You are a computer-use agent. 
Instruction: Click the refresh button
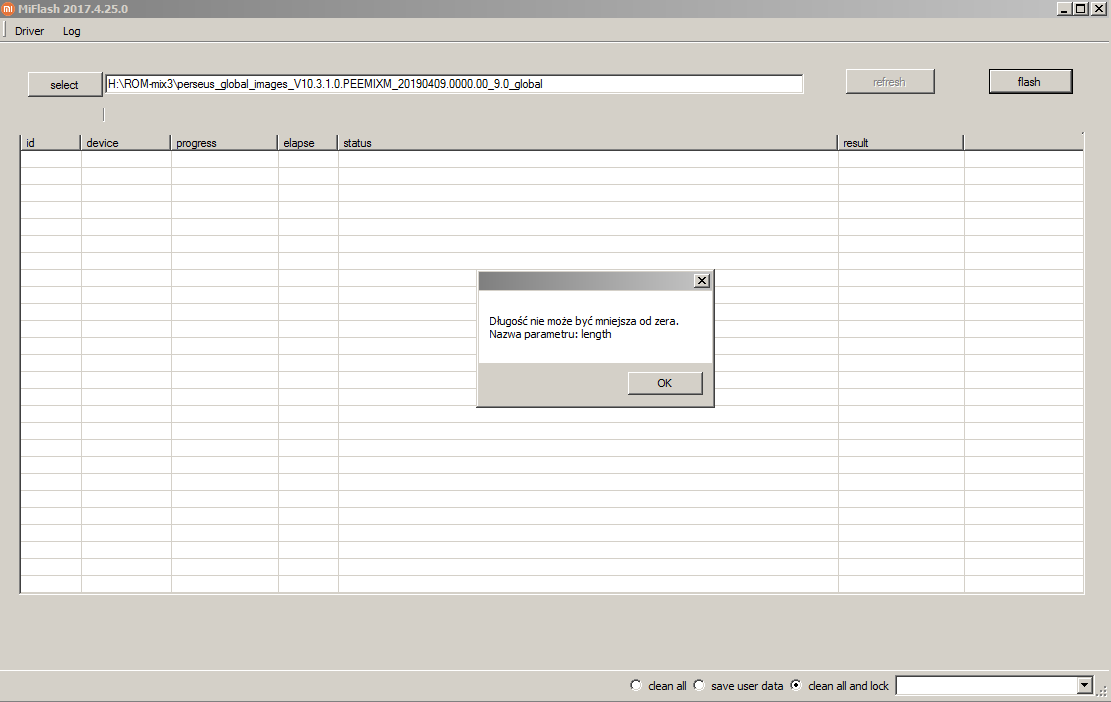coord(889,82)
